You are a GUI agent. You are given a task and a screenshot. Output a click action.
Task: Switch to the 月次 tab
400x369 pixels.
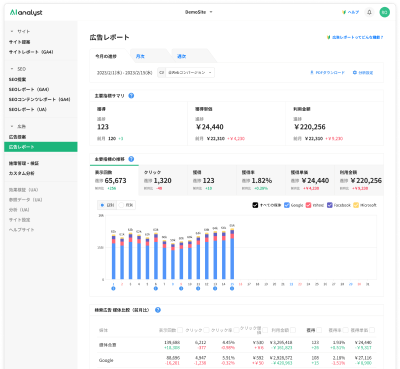[x=140, y=56]
